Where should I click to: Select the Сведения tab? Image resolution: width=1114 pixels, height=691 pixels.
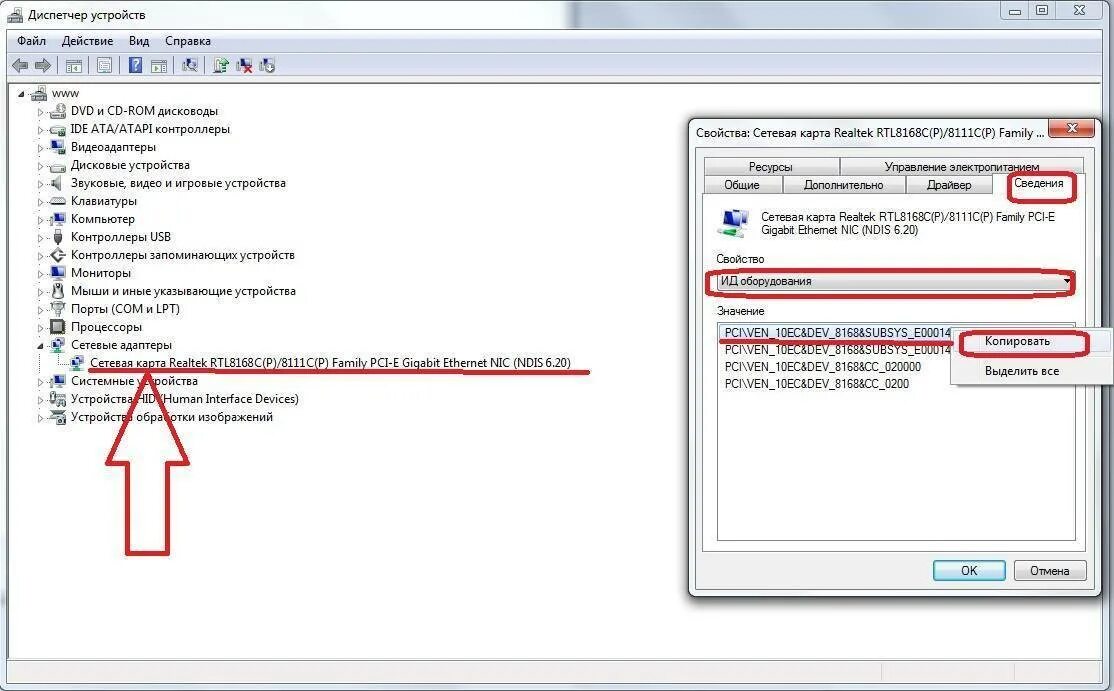click(1039, 183)
